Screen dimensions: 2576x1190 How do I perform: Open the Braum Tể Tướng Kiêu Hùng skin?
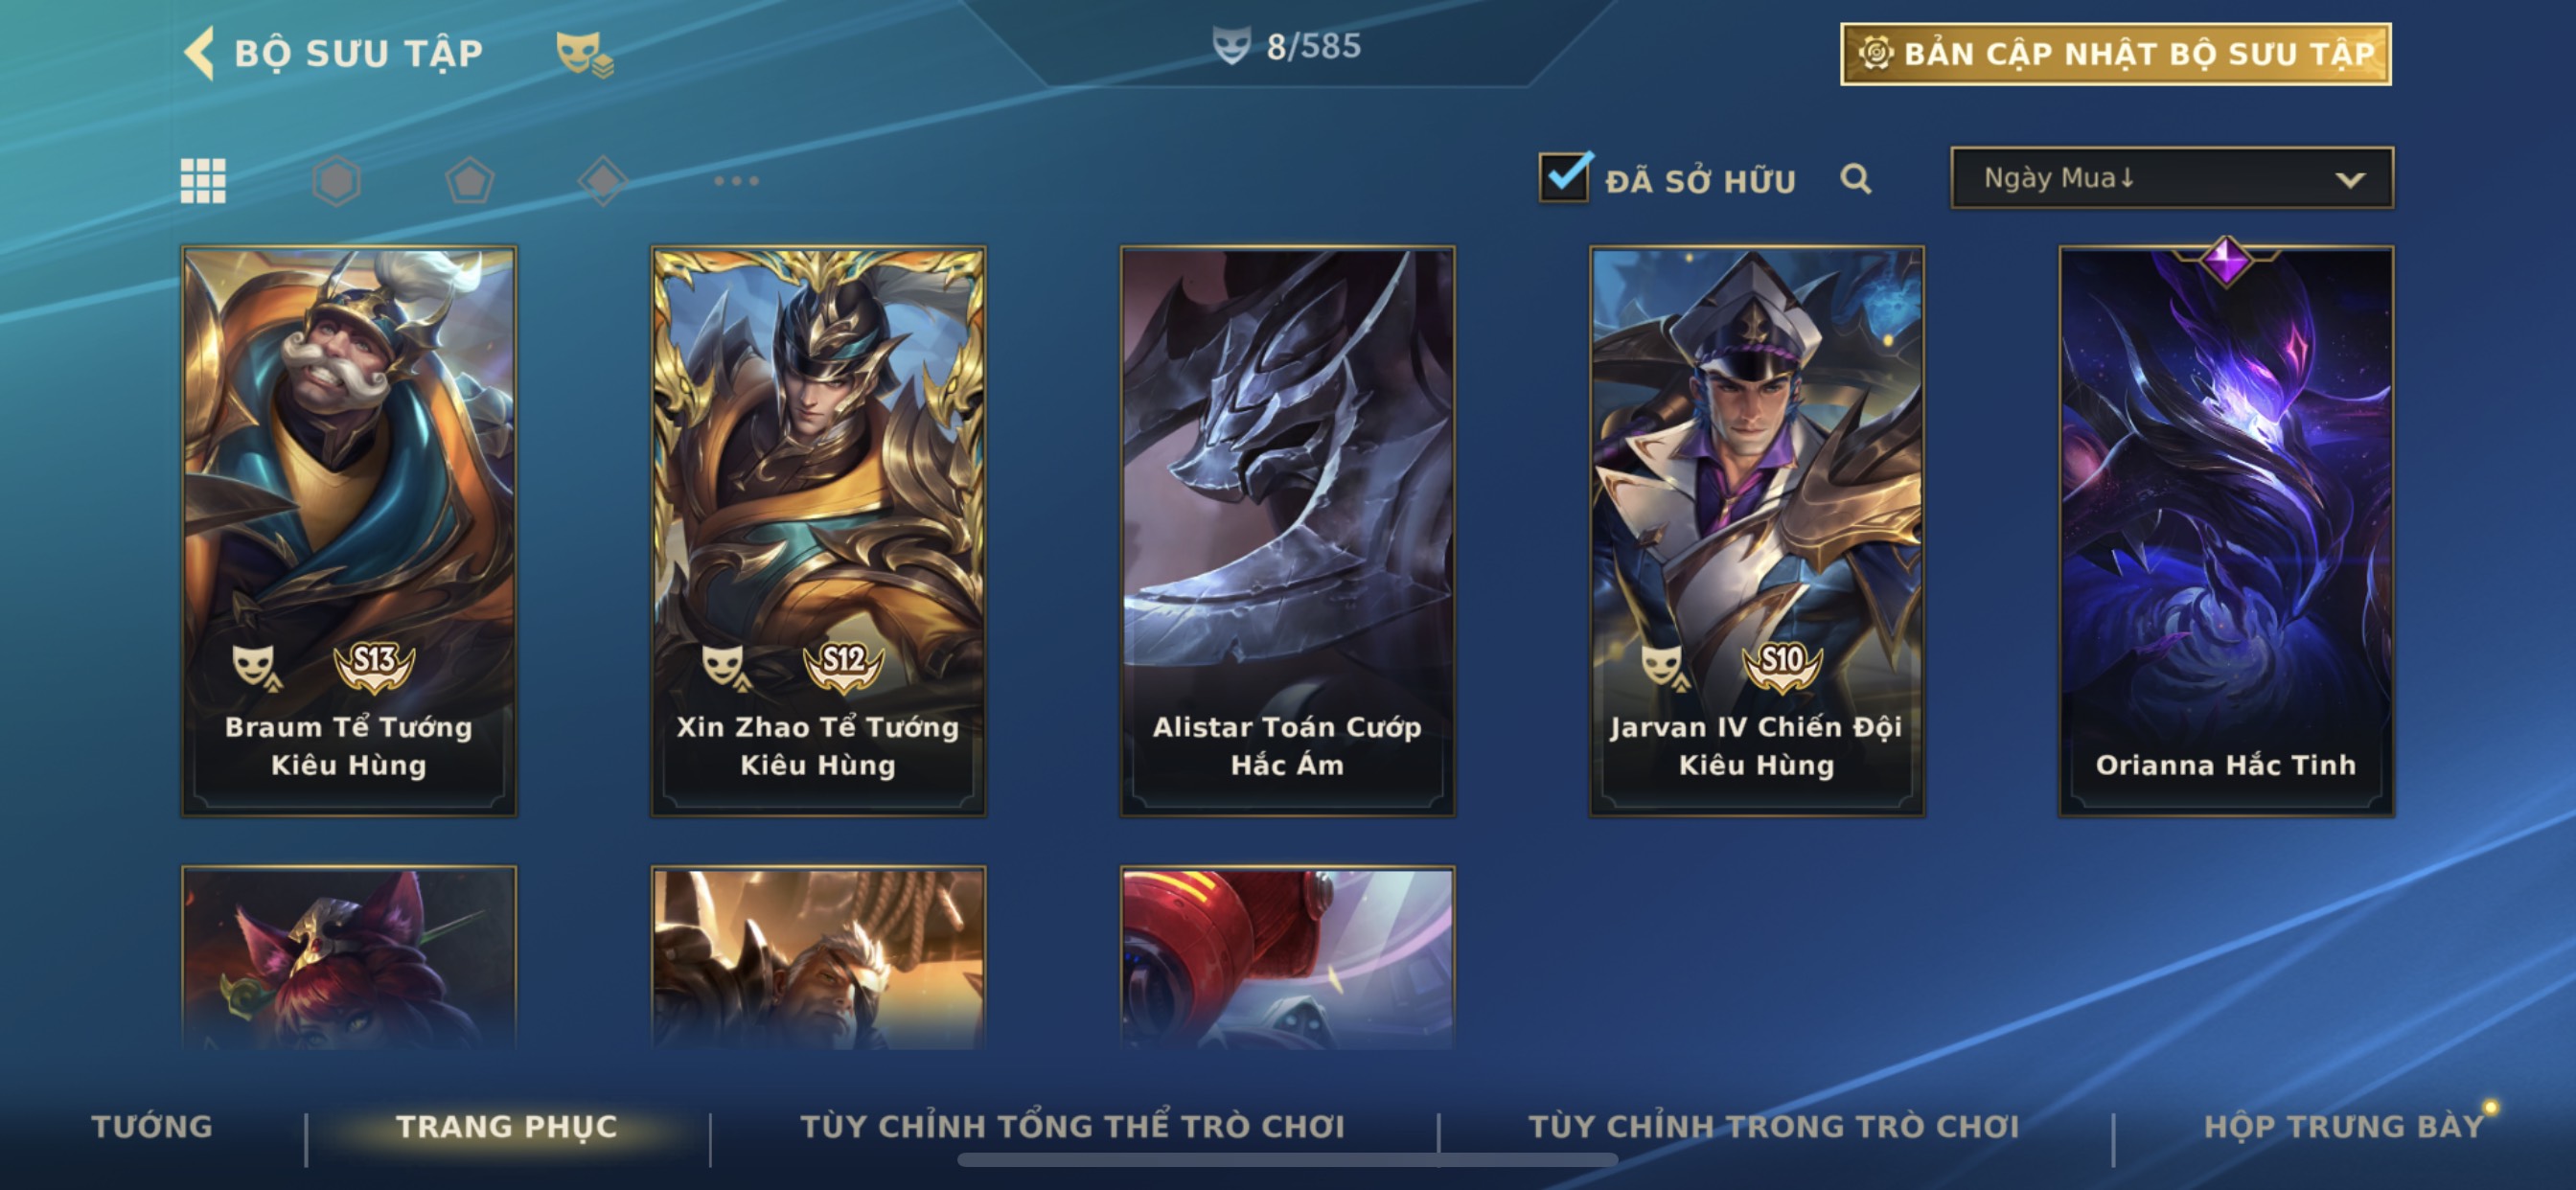click(x=349, y=531)
